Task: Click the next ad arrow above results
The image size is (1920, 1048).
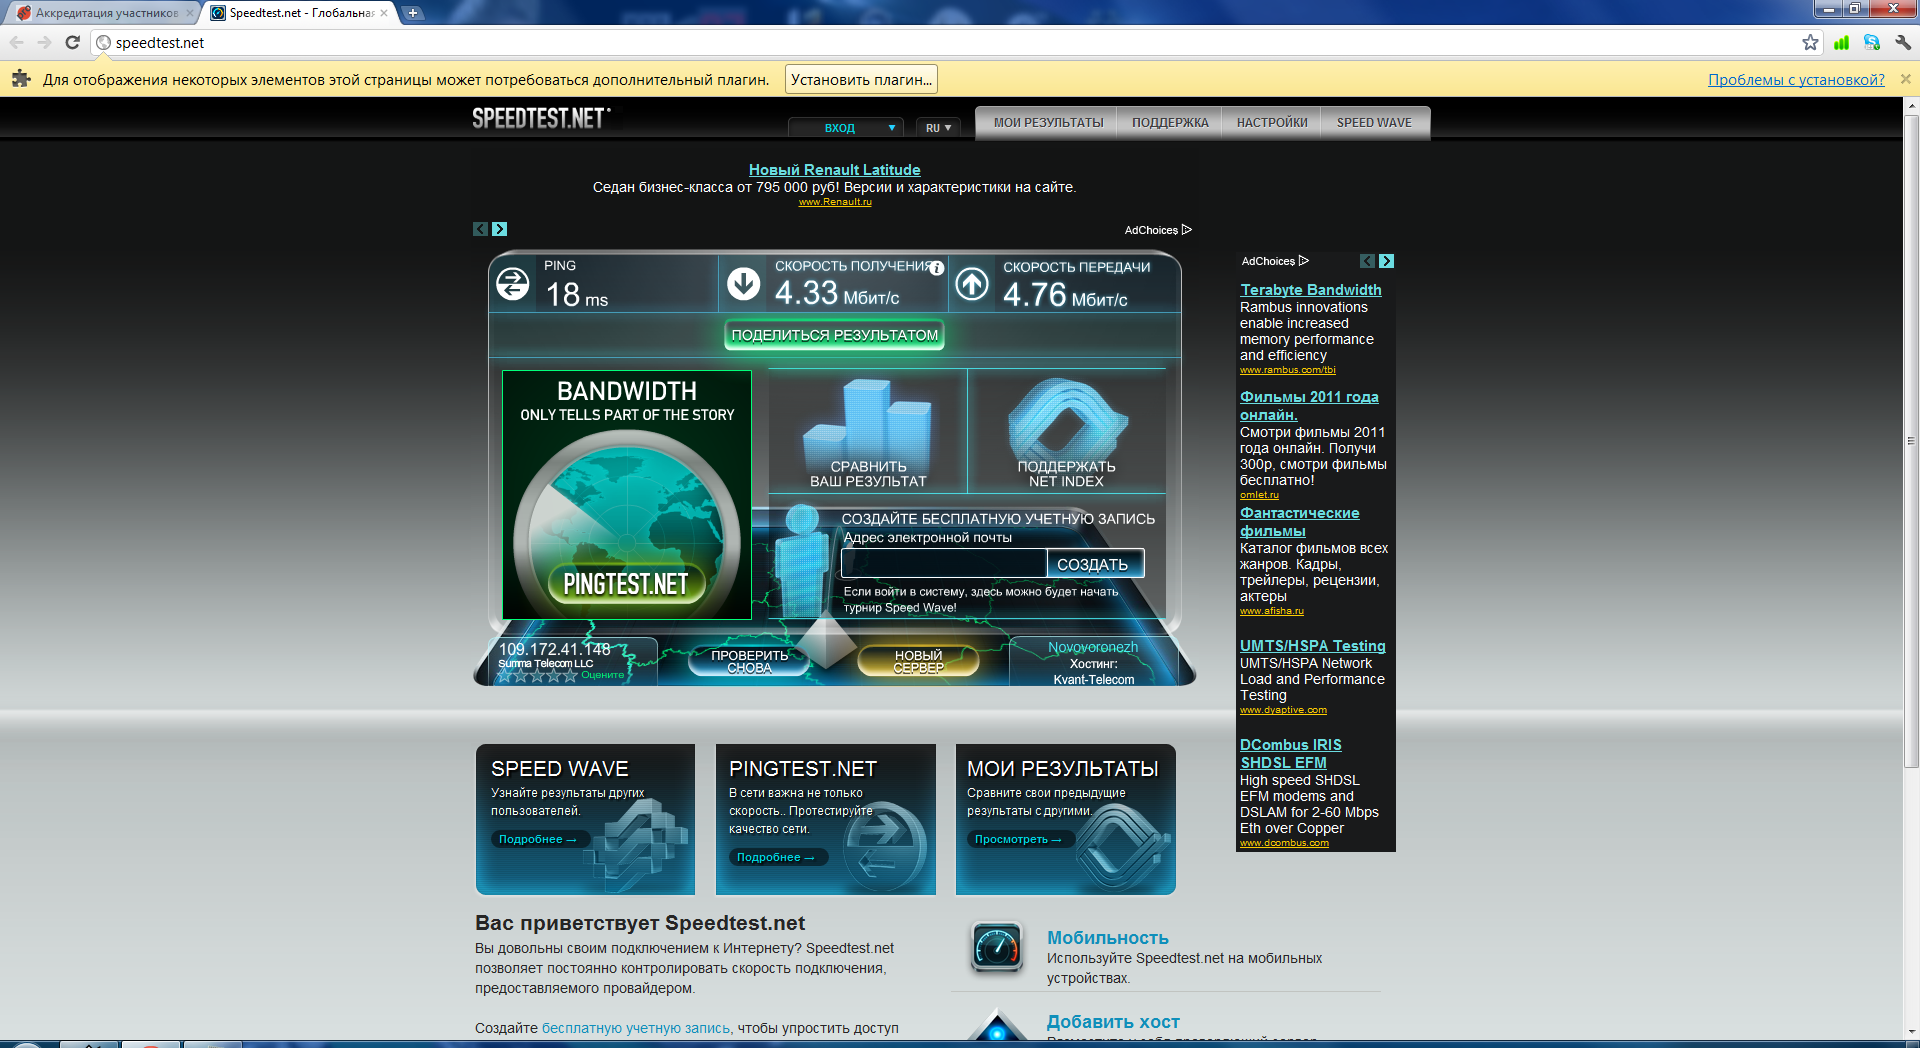Action: pos(499,229)
